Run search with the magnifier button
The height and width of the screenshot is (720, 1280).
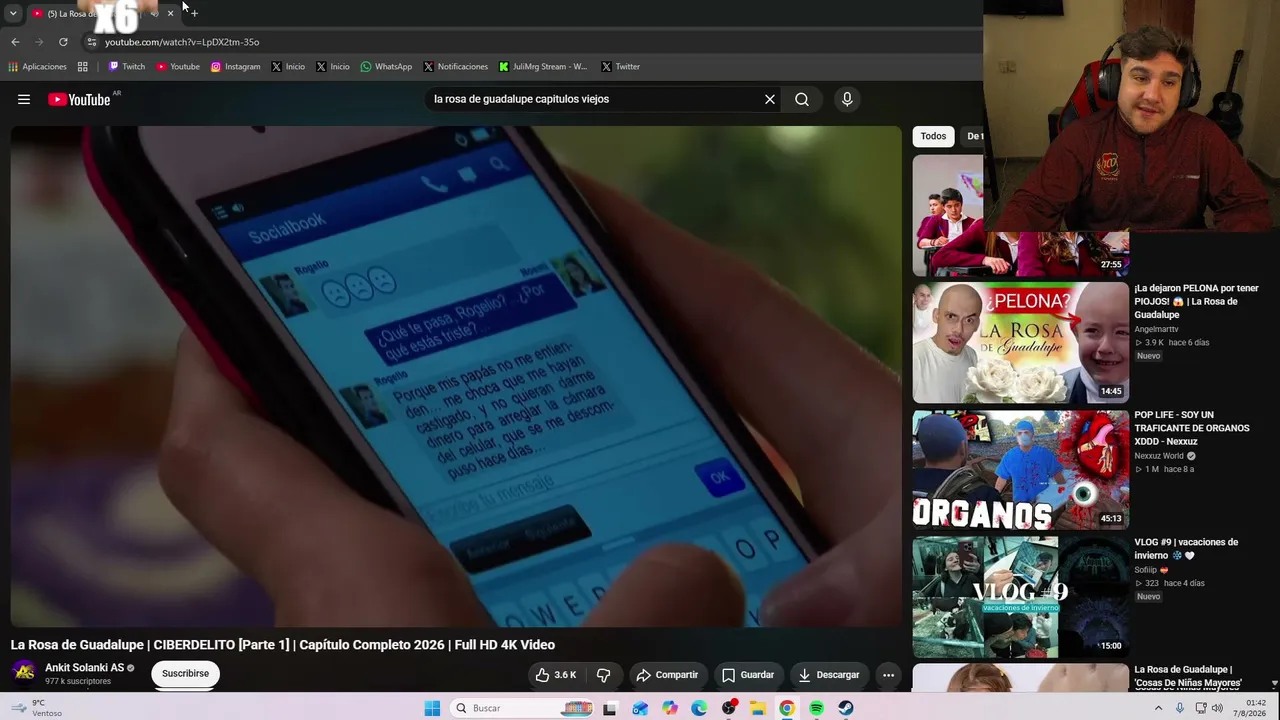click(802, 99)
